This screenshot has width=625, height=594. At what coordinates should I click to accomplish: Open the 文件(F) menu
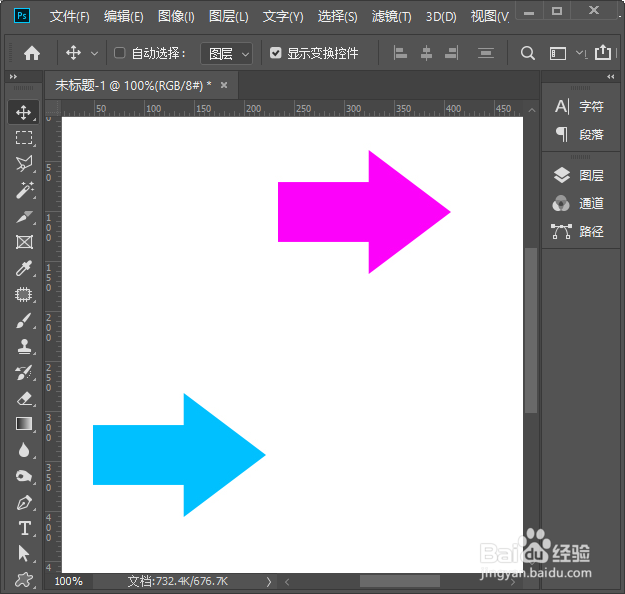coord(69,16)
